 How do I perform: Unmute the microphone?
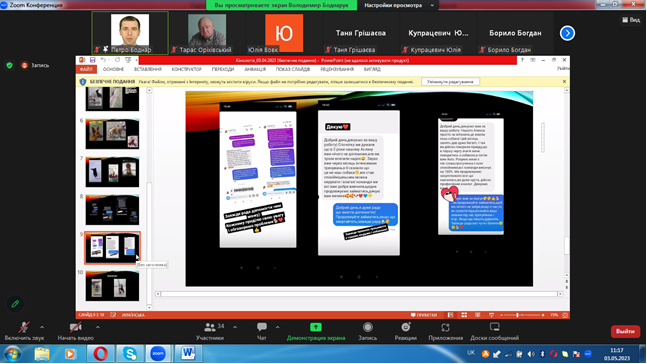[24, 327]
